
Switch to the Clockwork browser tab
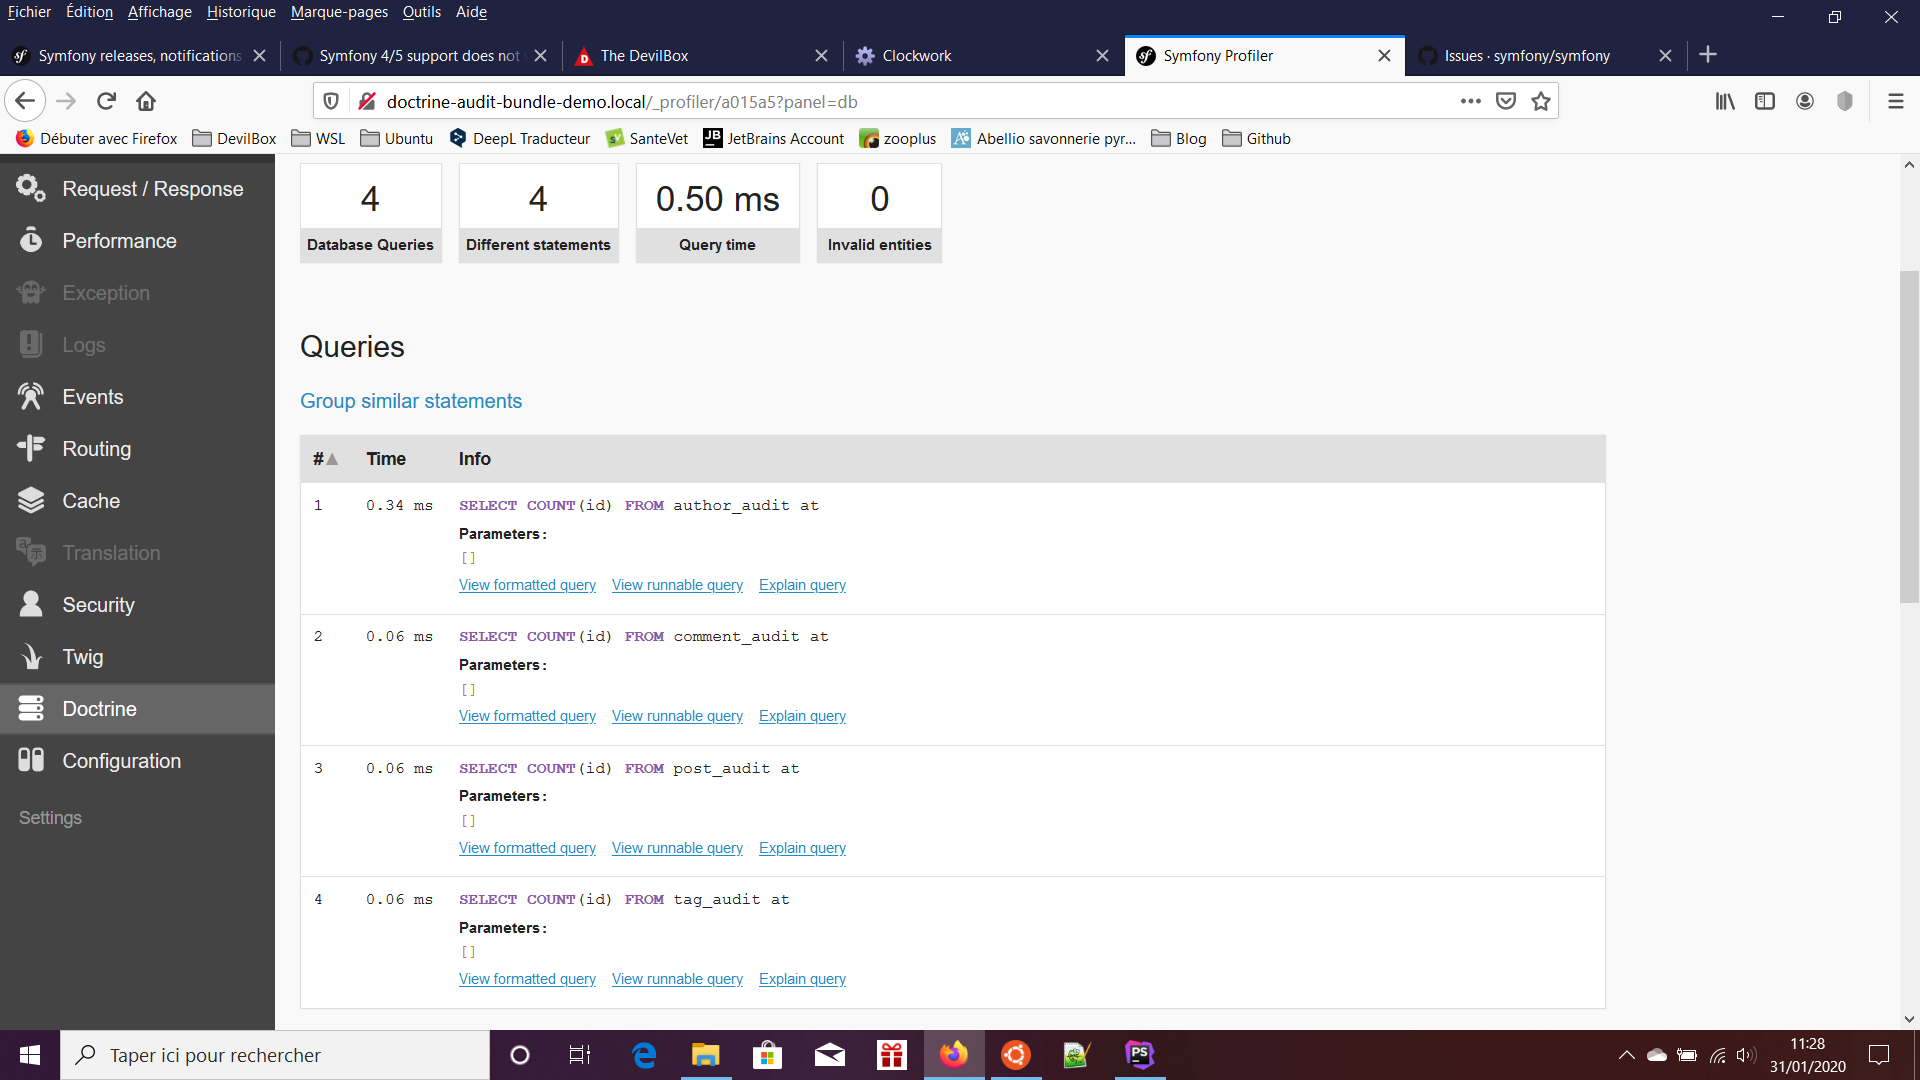[x=916, y=55]
